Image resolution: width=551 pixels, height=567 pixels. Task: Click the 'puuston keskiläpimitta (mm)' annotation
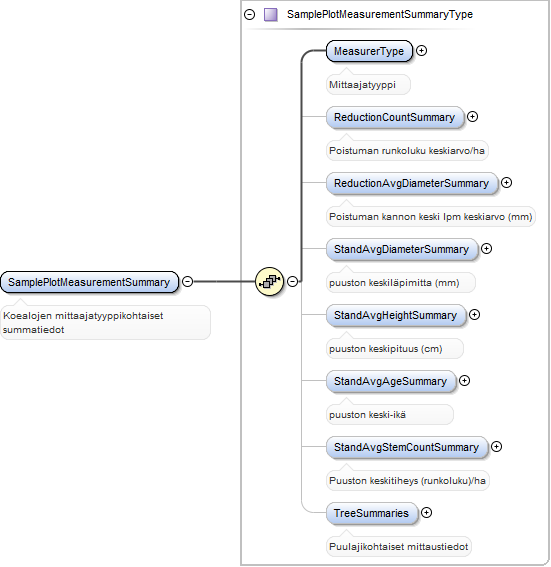[x=401, y=282]
